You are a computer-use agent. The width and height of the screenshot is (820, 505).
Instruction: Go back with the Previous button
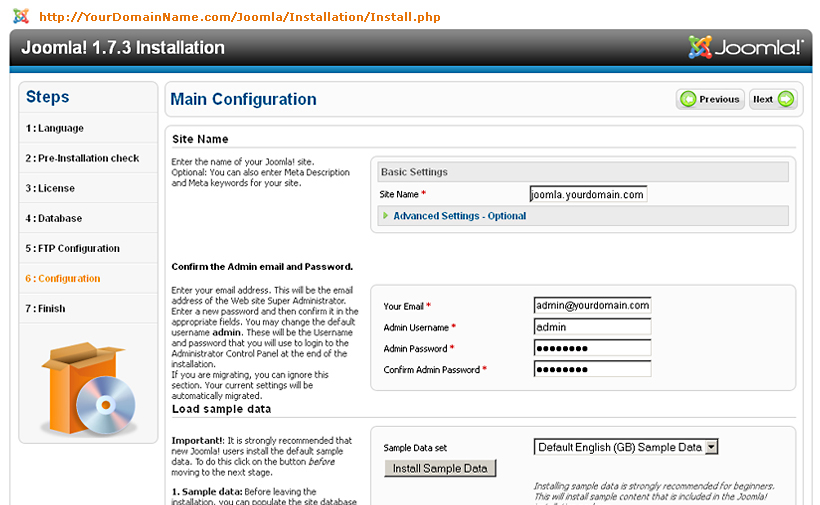click(x=710, y=99)
